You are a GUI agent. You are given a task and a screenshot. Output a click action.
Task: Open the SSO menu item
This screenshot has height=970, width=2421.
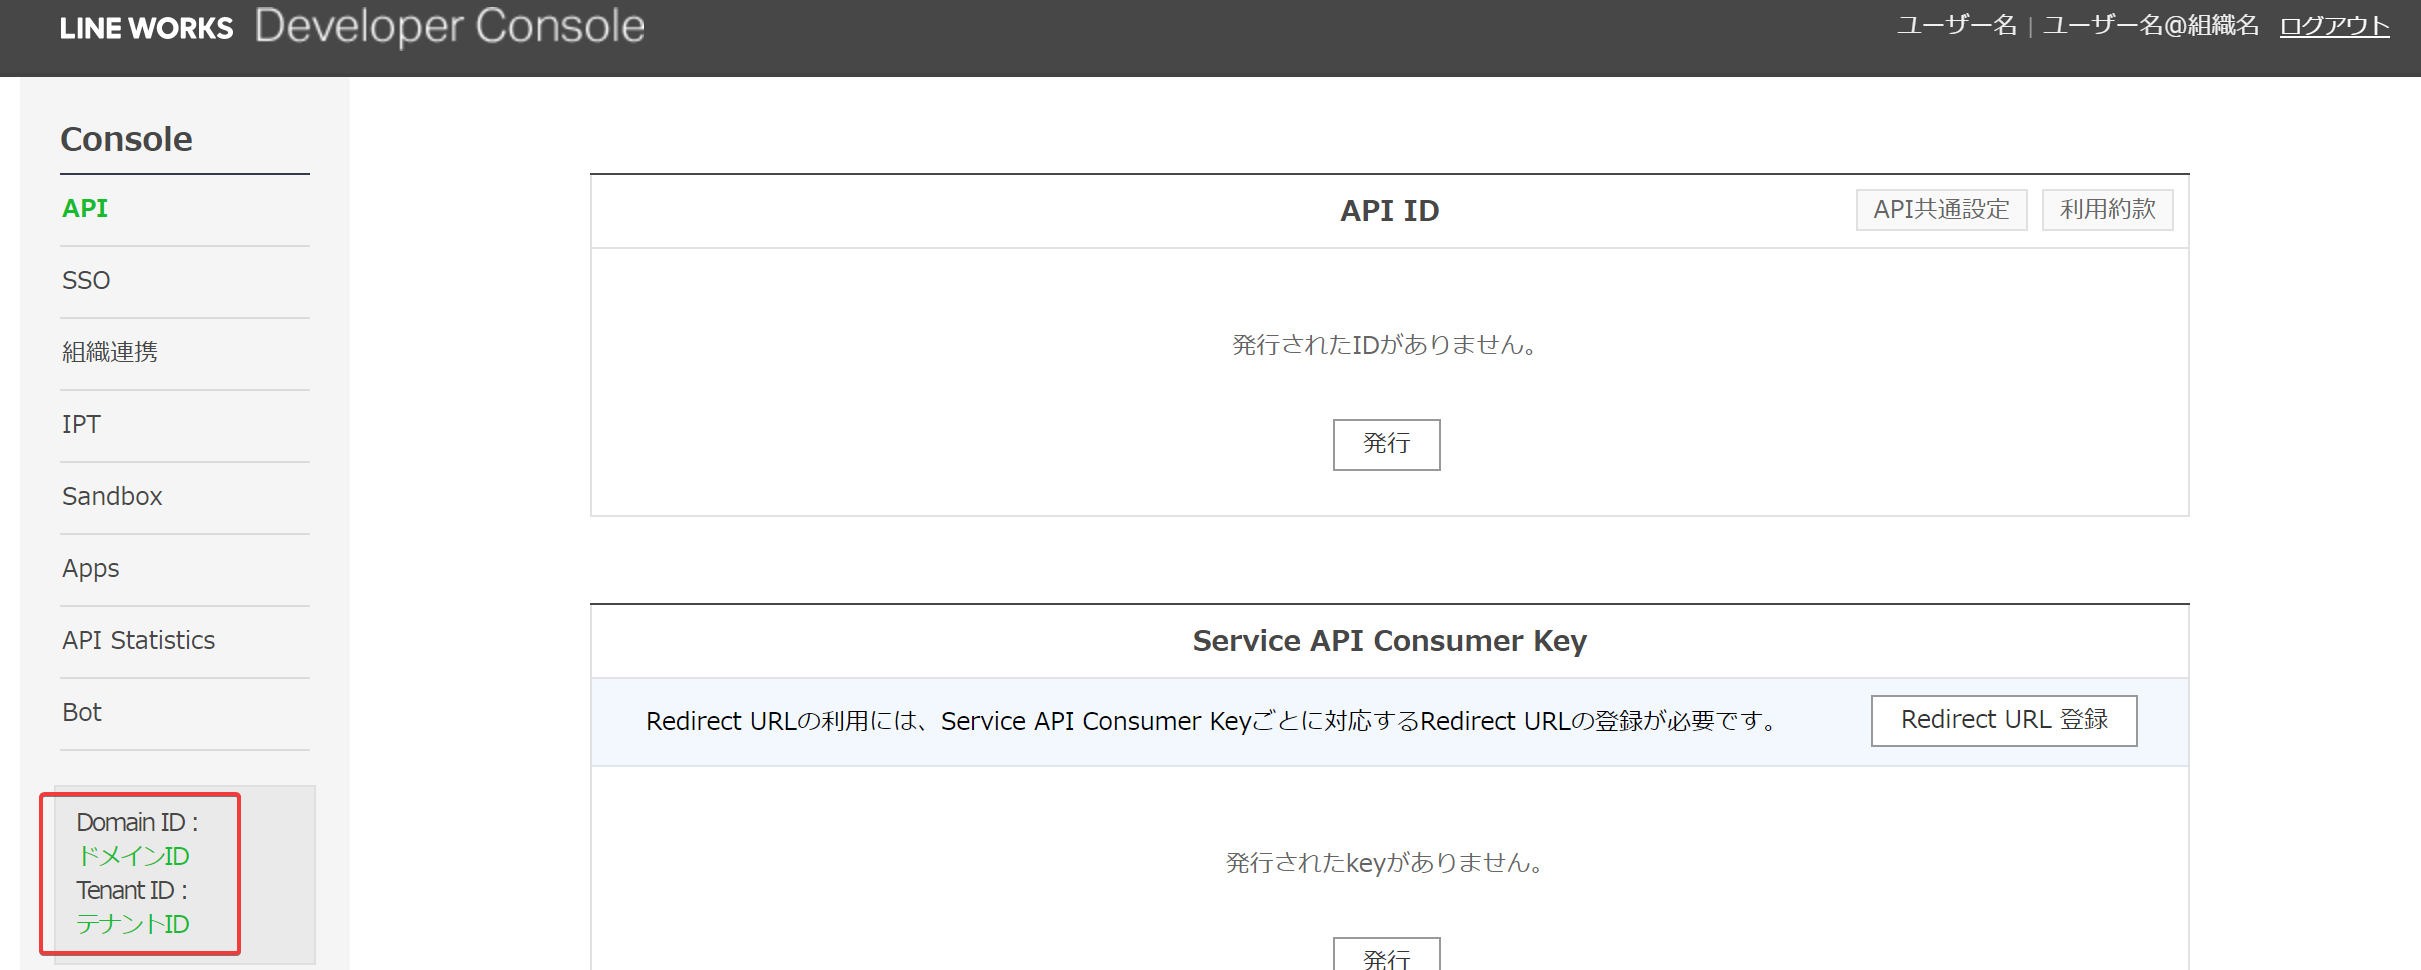[x=86, y=281]
